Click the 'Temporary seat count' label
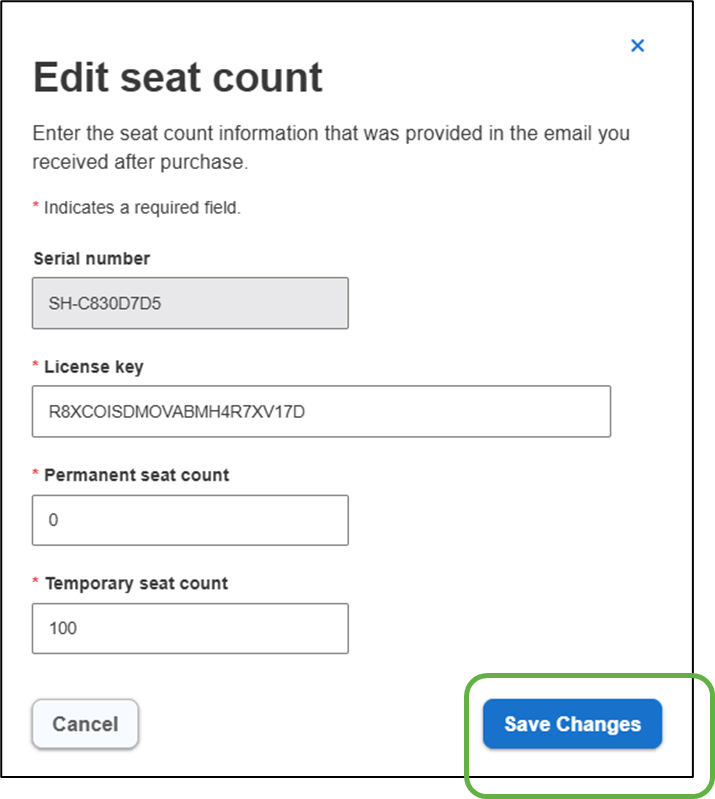 click(x=136, y=583)
